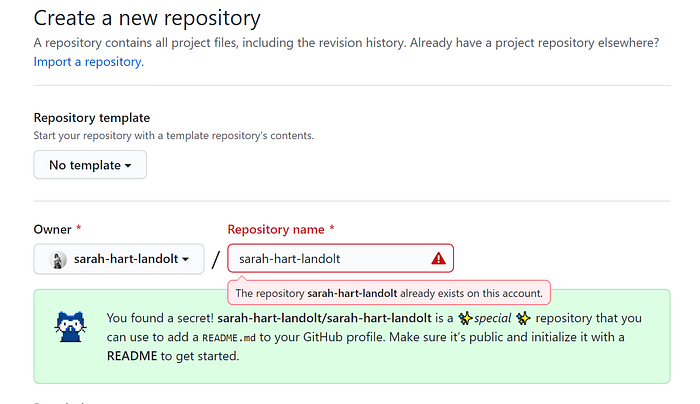This screenshot has width=700, height=404.
Task: Click the red warning triangle icon
Action: pyautogui.click(x=438, y=258)
